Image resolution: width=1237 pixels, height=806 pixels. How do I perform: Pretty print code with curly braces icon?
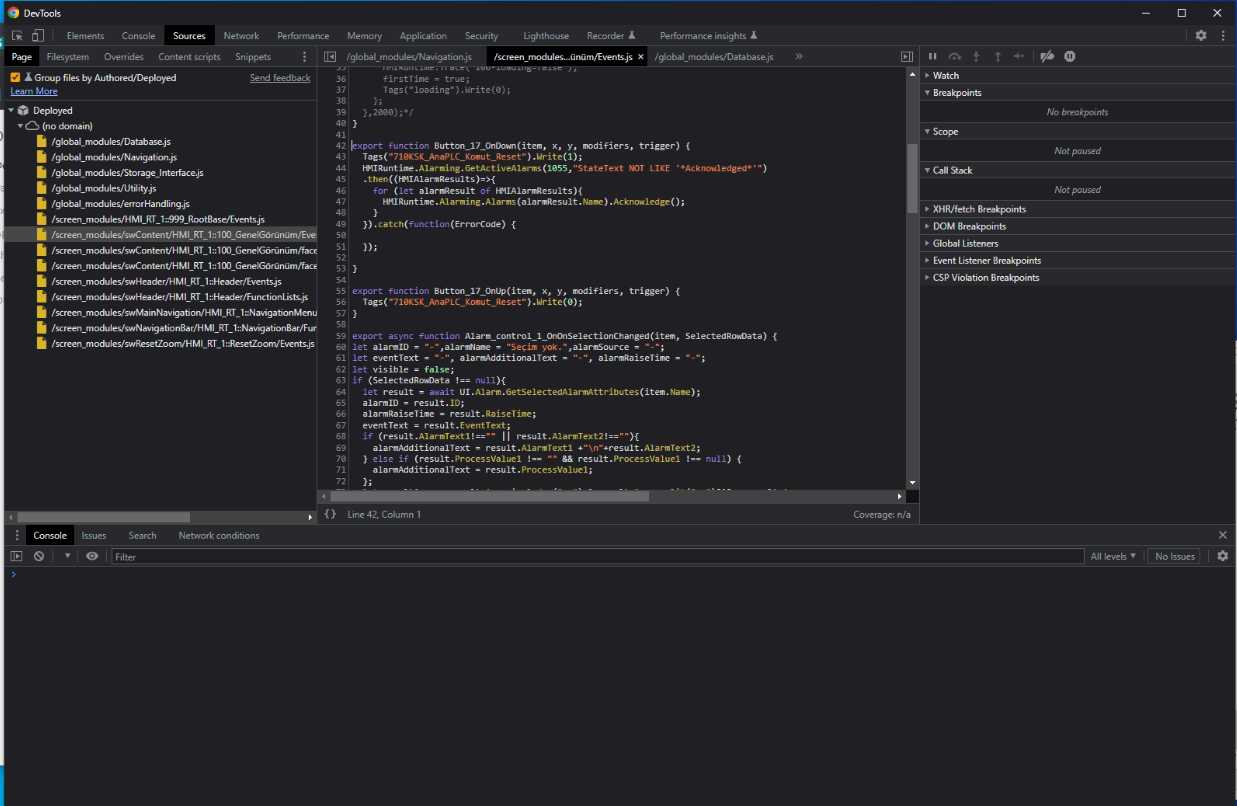pyautogui.click(x=330, y=514)
